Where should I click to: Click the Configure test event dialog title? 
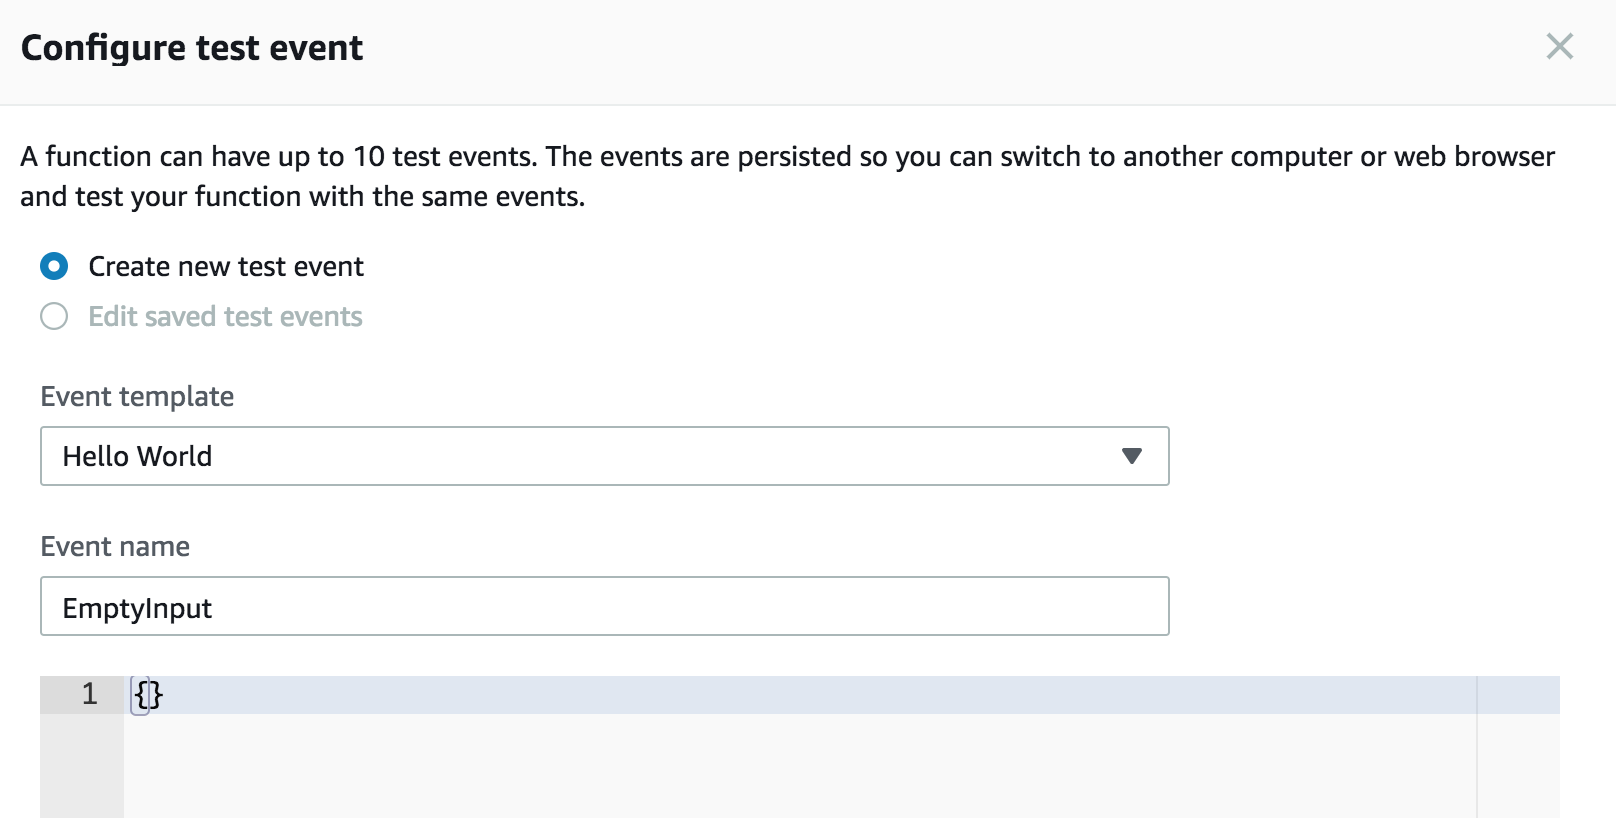click(x=192, y=48)
